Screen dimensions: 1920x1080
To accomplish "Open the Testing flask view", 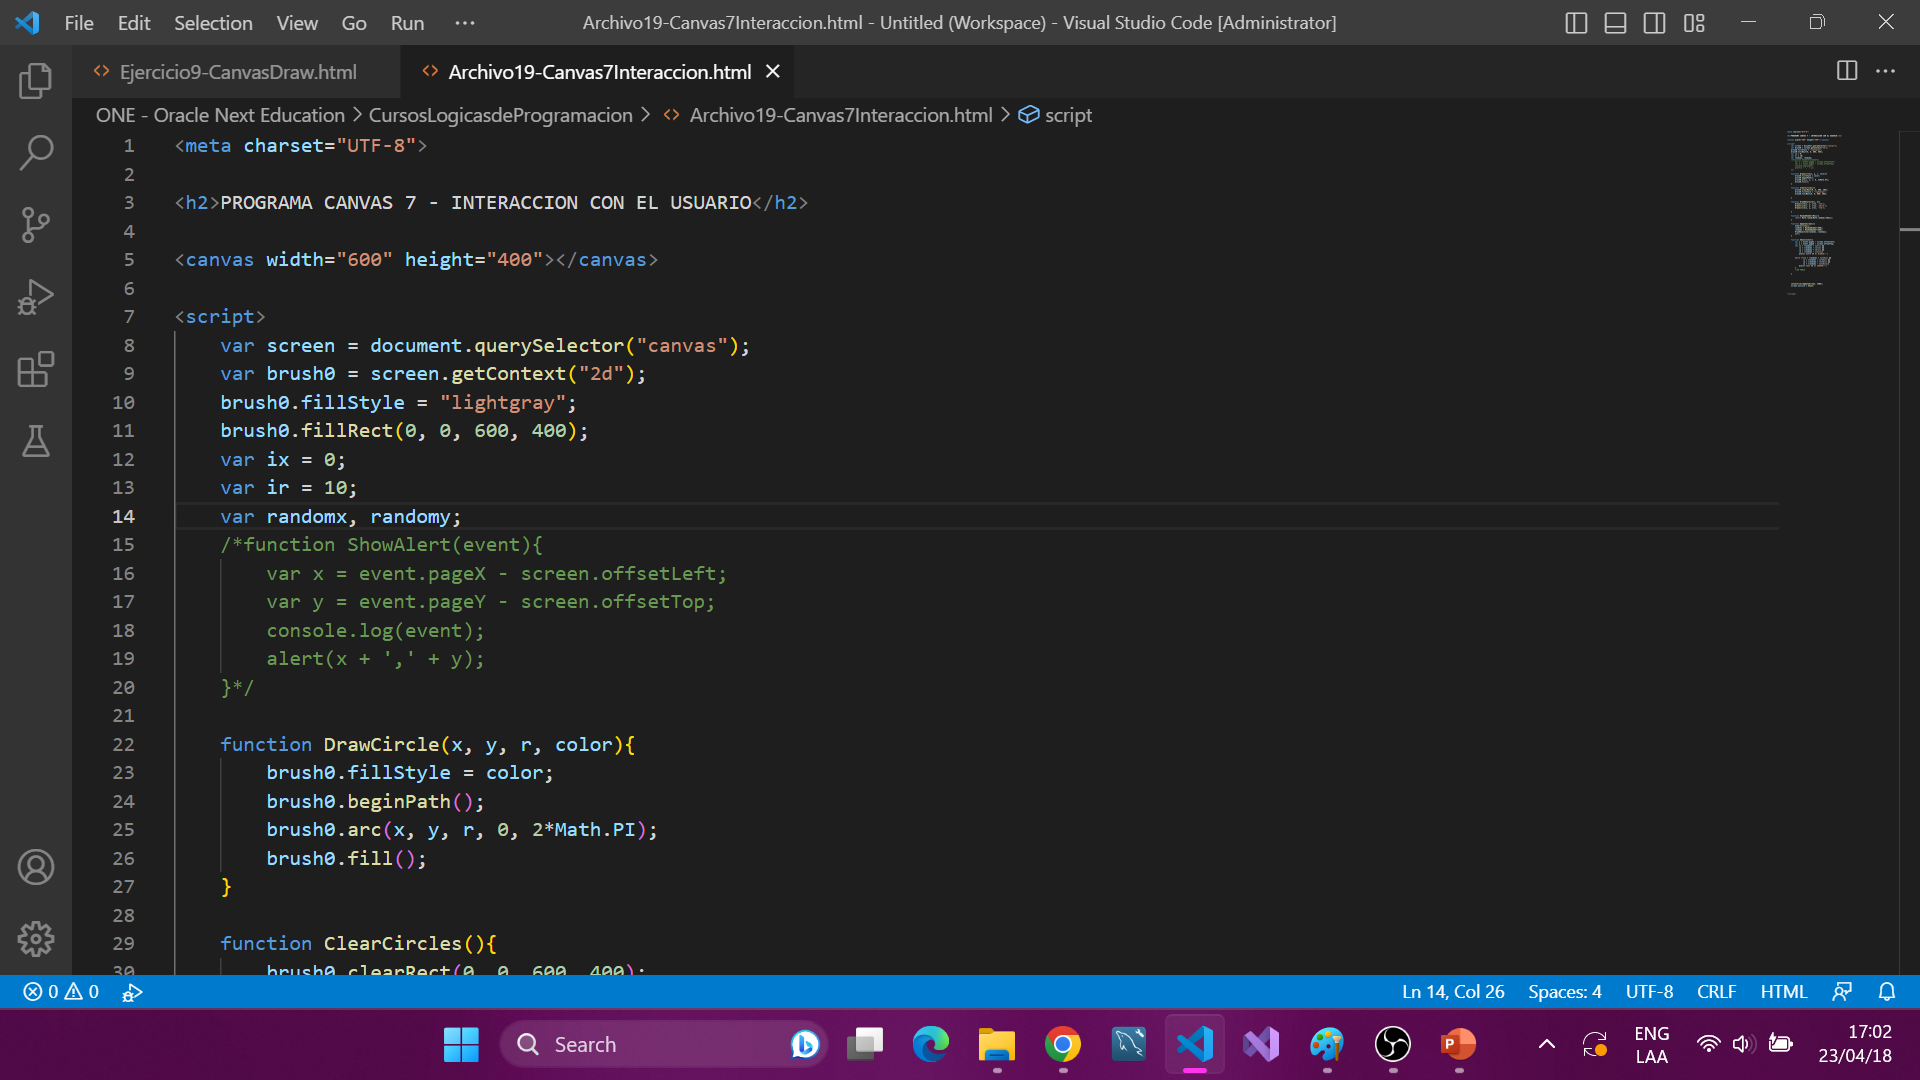I will coord(36,441).
